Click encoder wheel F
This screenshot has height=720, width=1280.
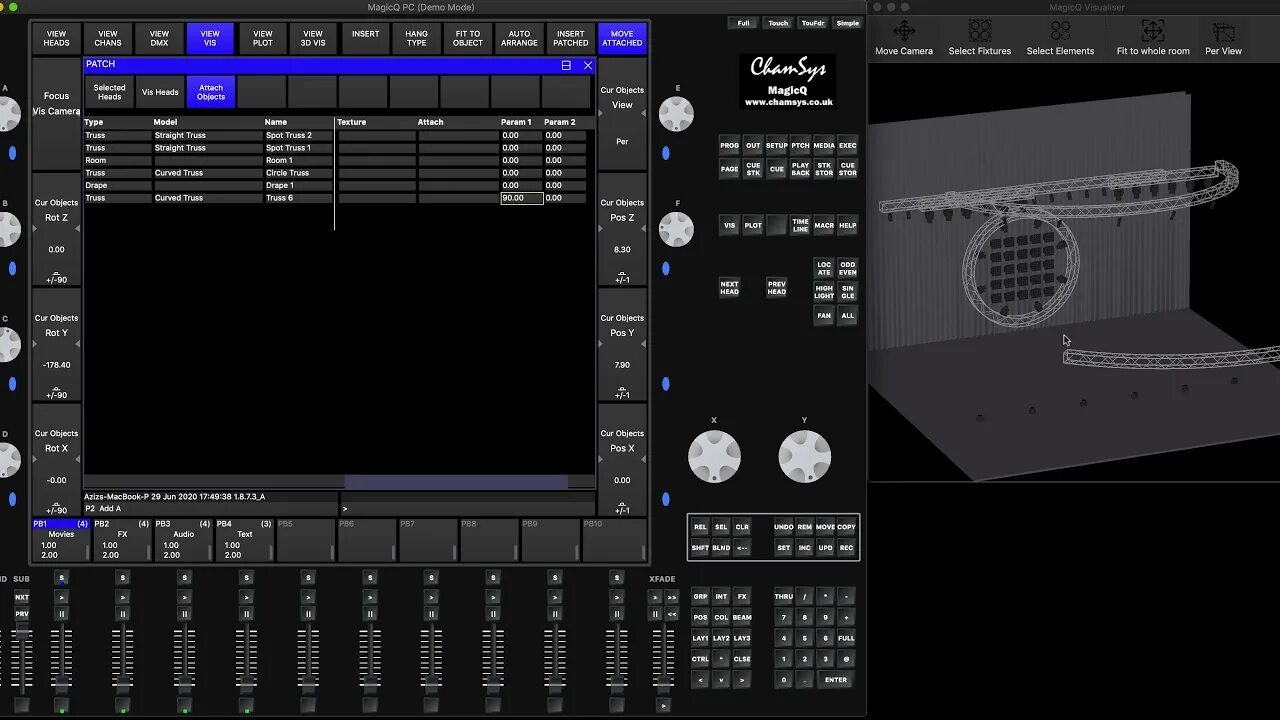677,230
